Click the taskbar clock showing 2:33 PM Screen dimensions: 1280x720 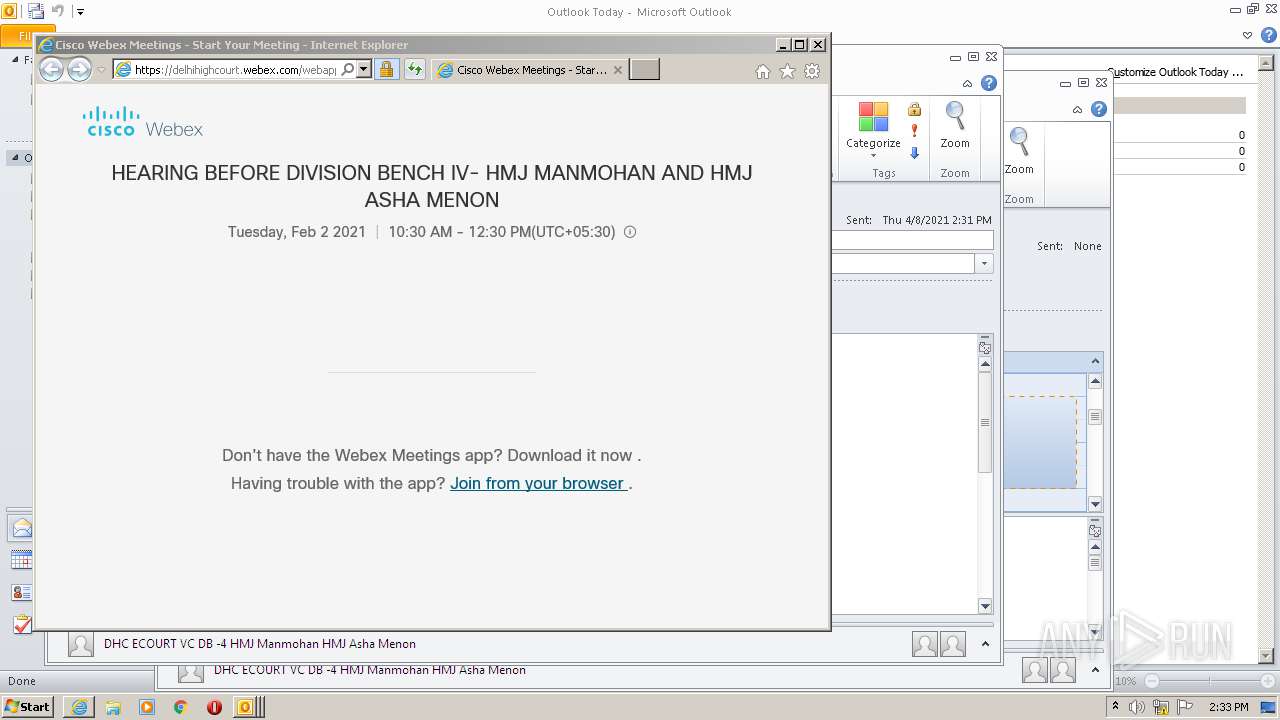(x=1228, y=707)
